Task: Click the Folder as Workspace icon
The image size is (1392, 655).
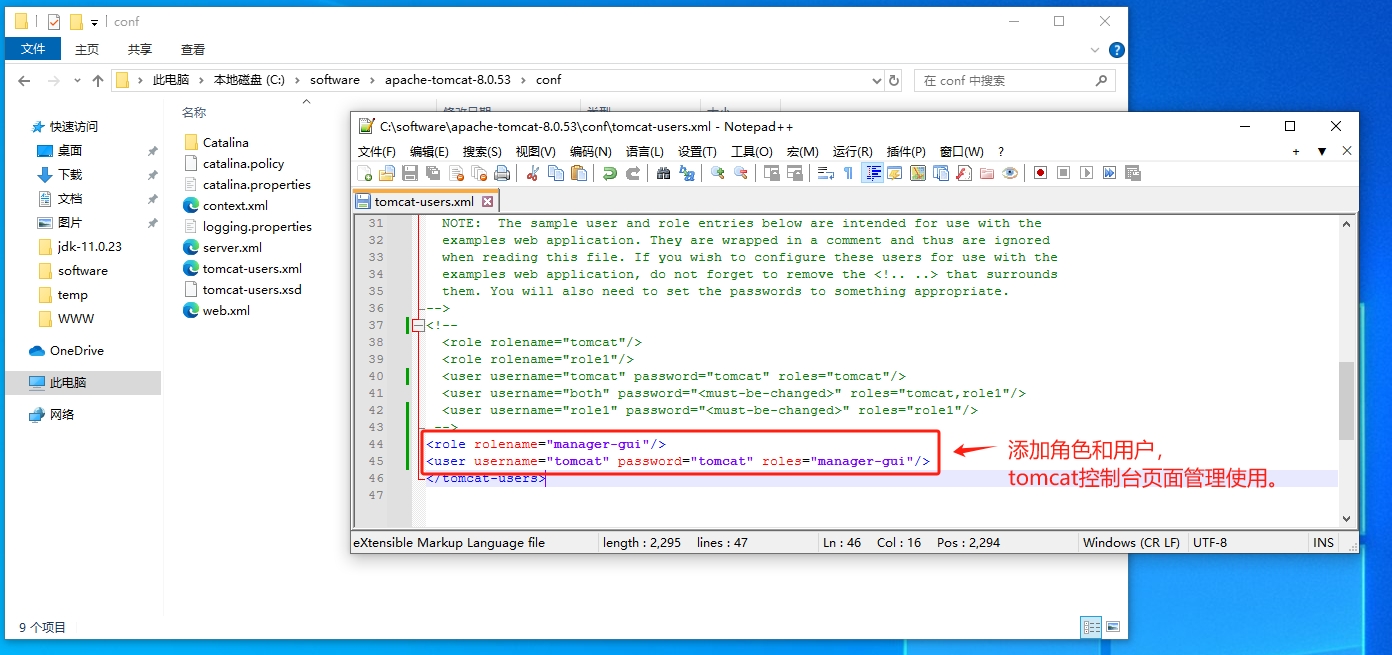Action: click(x=986, y=173)
